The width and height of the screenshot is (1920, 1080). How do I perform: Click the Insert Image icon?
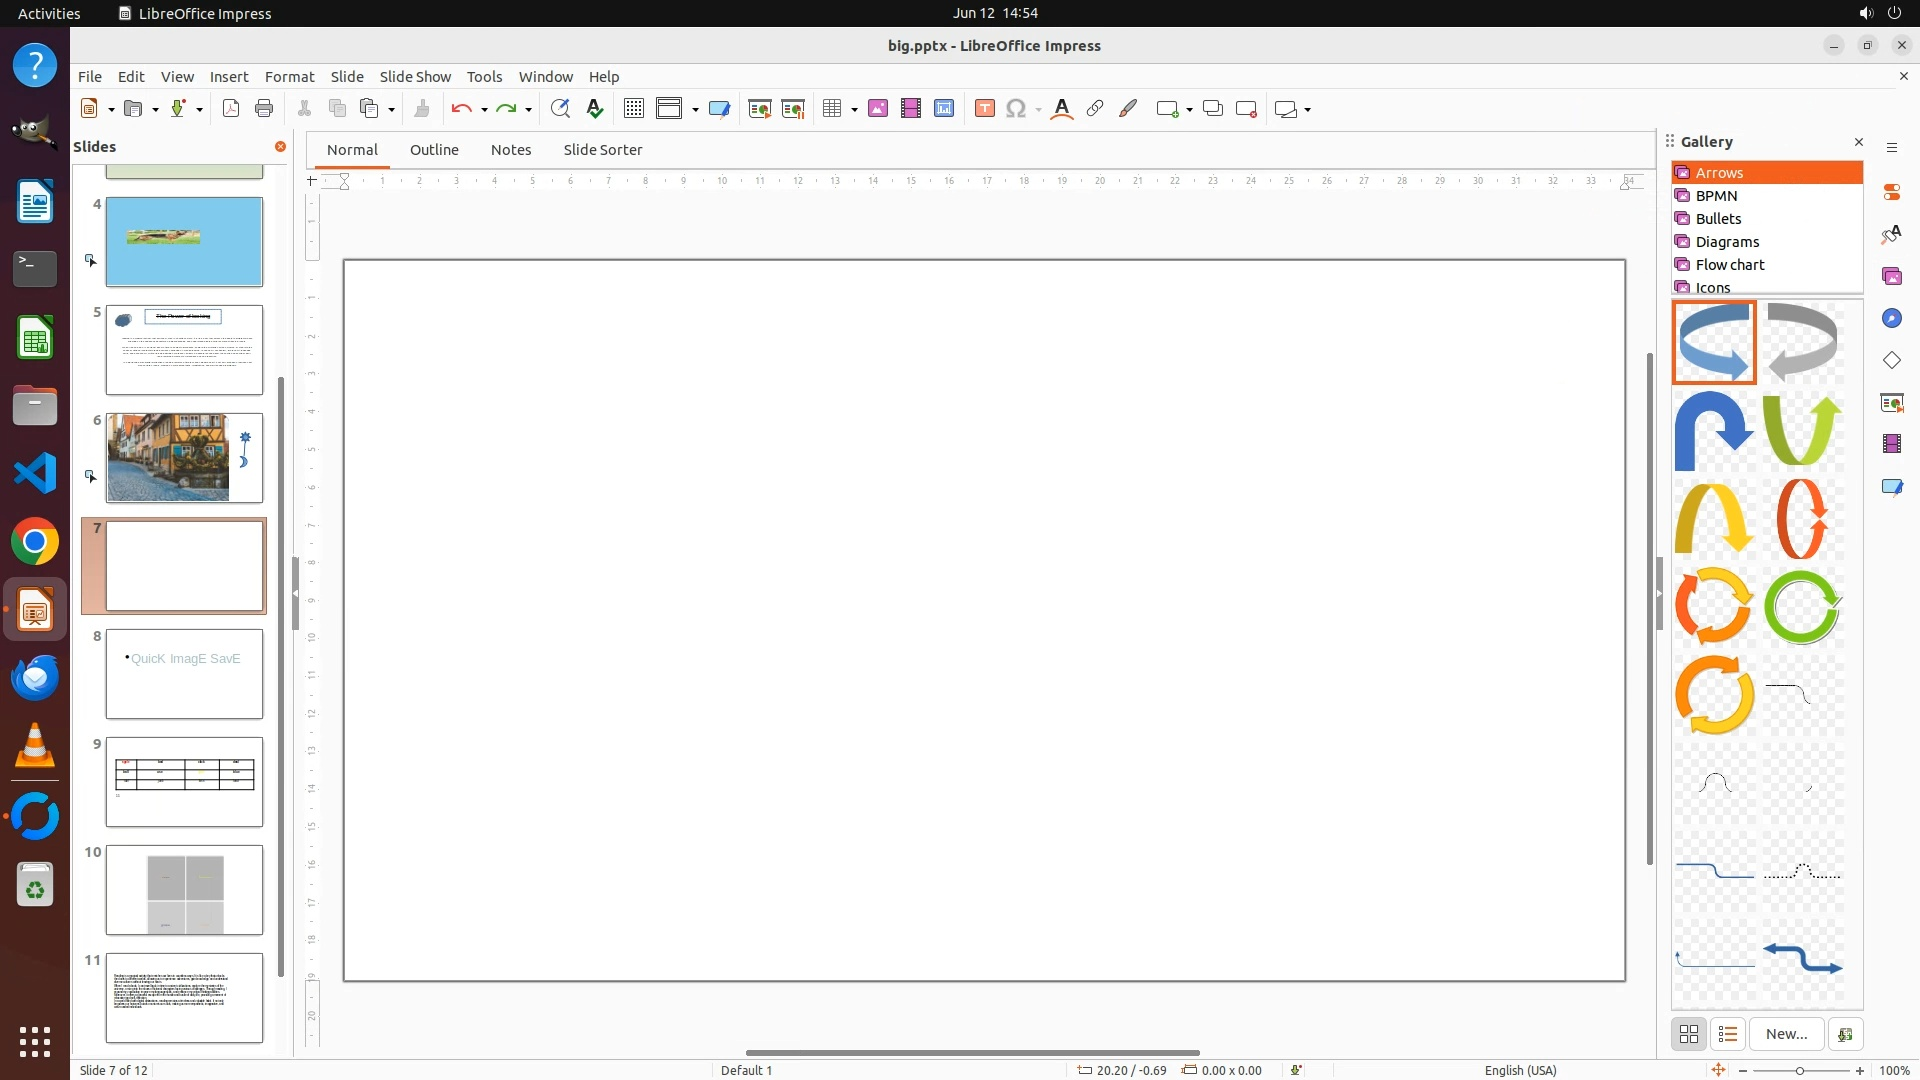click(878, 109)
